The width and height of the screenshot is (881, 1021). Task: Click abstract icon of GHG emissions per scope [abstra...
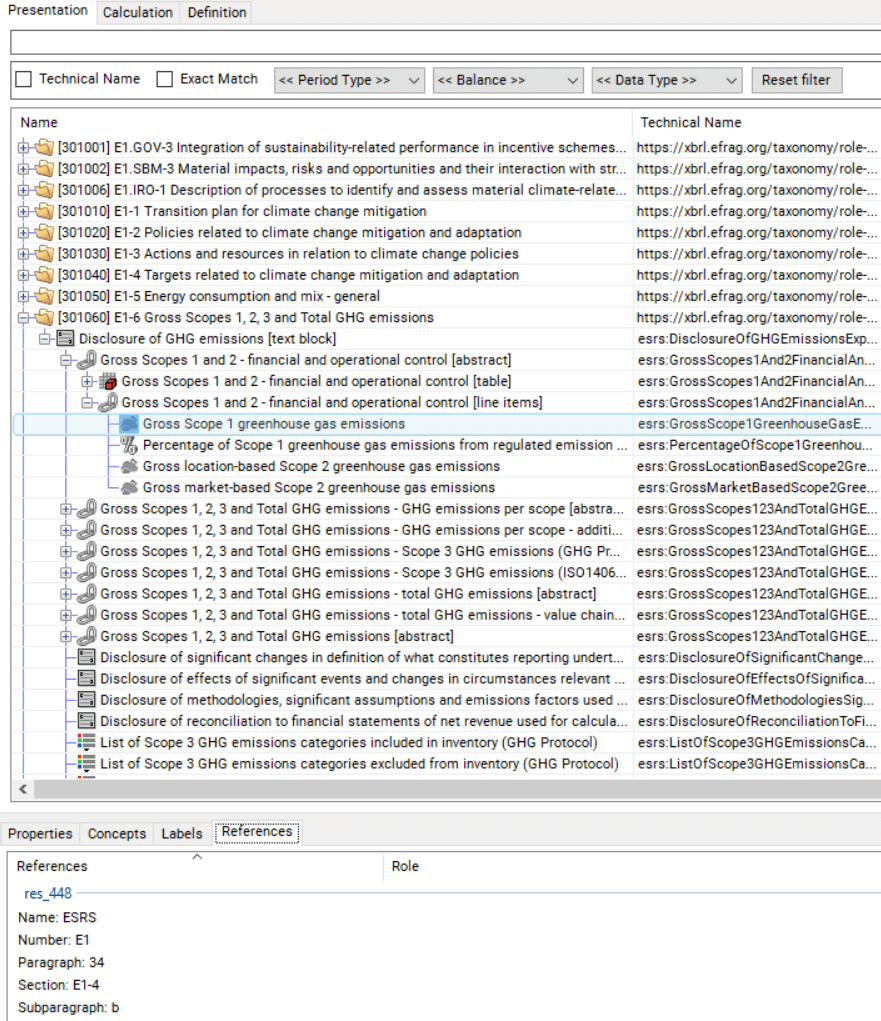[x=87, y=509]
